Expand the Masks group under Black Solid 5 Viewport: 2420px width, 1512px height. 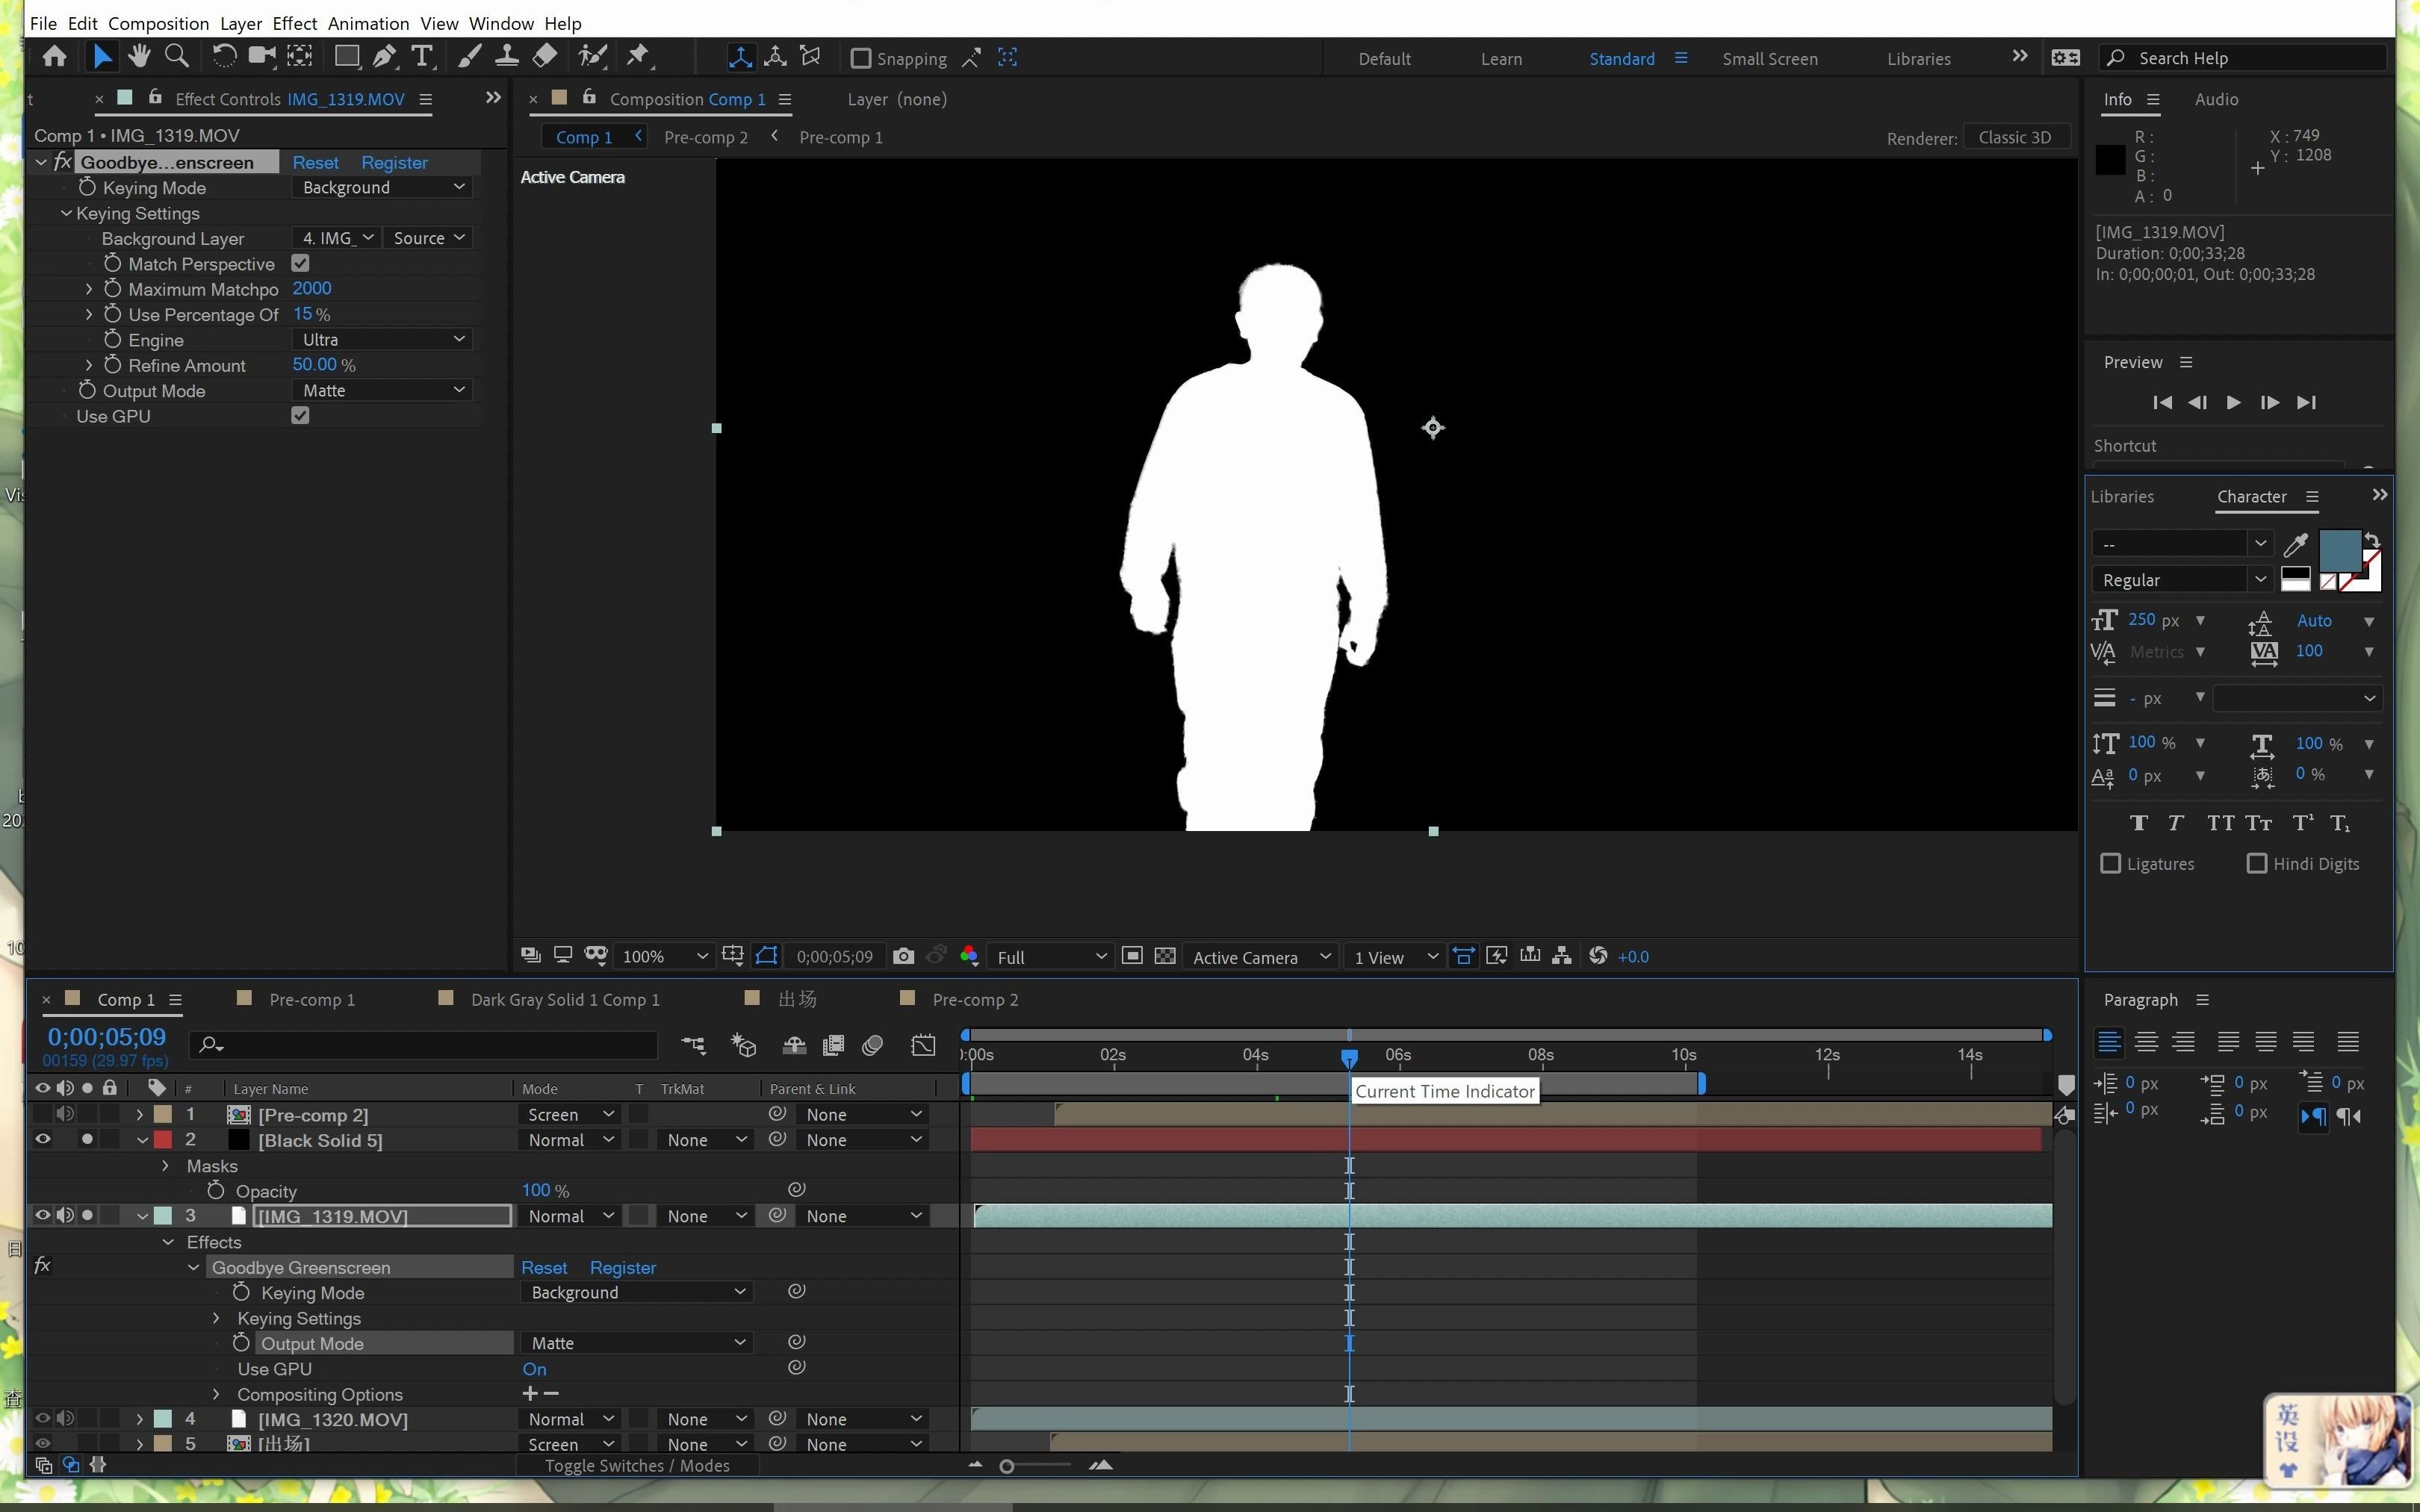click(165, 1166)
